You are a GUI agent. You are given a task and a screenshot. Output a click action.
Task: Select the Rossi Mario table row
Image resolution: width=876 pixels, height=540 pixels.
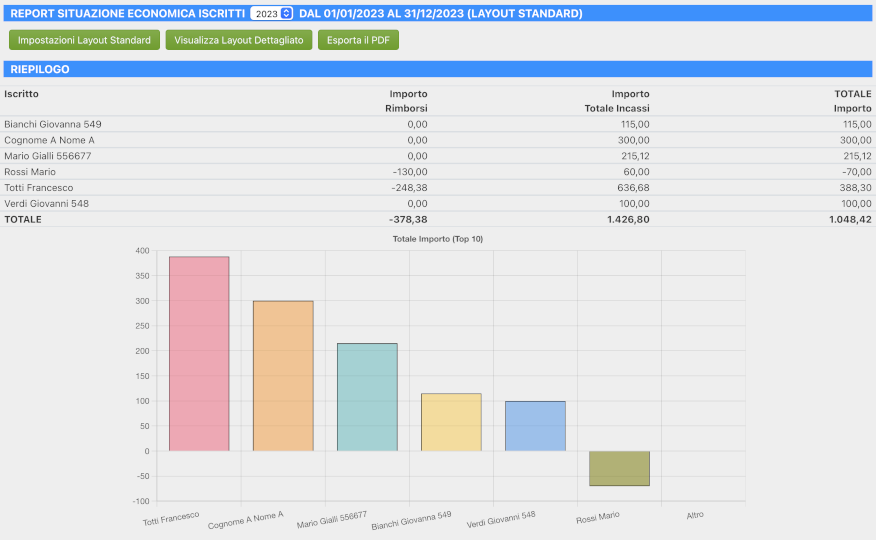(x=30, y=172)
